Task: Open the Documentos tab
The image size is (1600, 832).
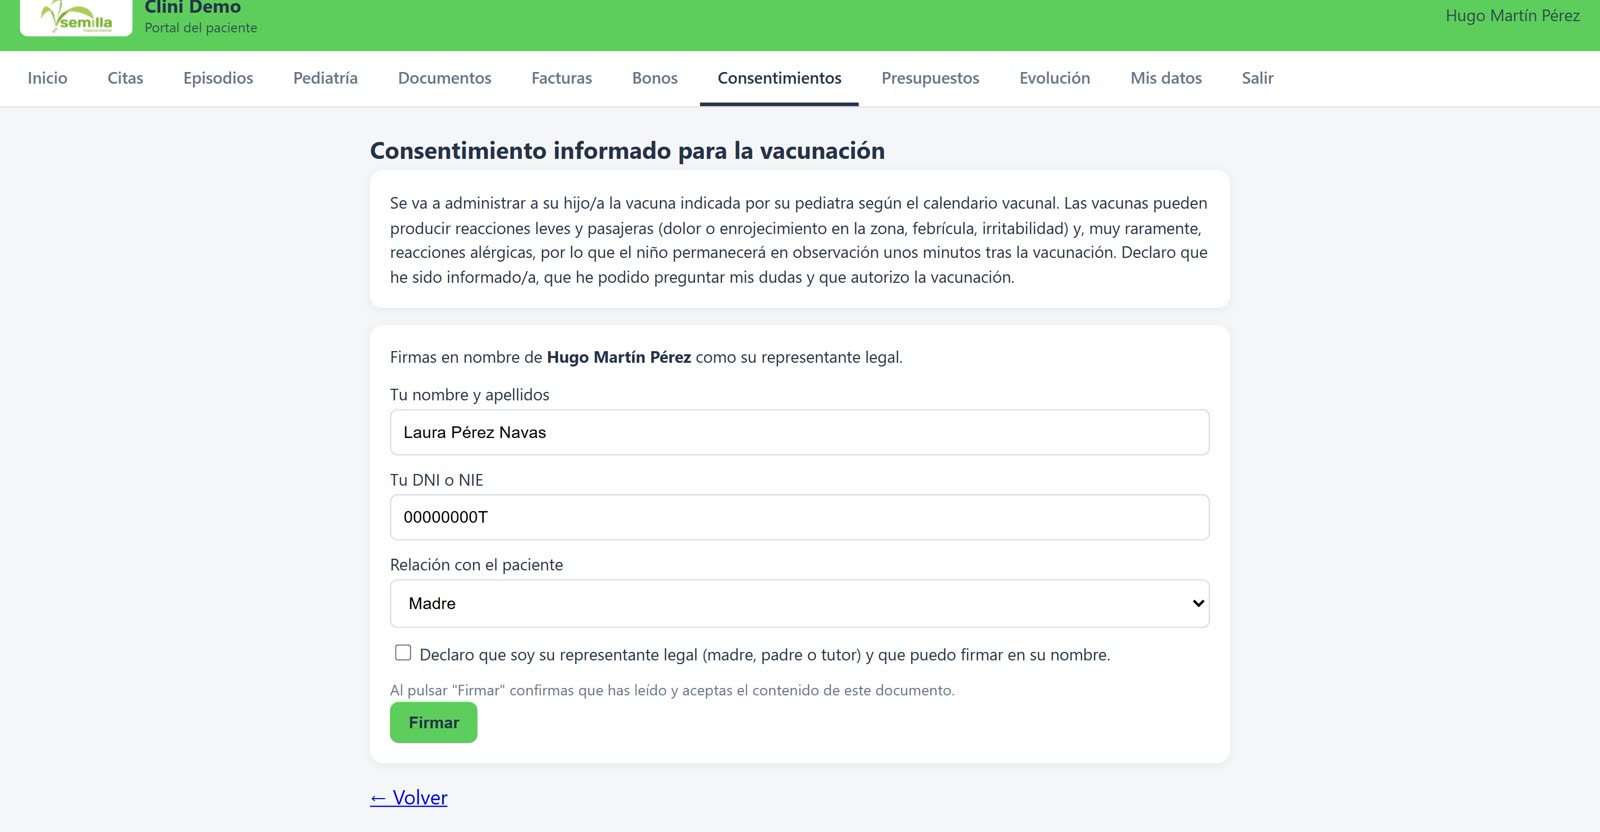Action: point(444,78)
